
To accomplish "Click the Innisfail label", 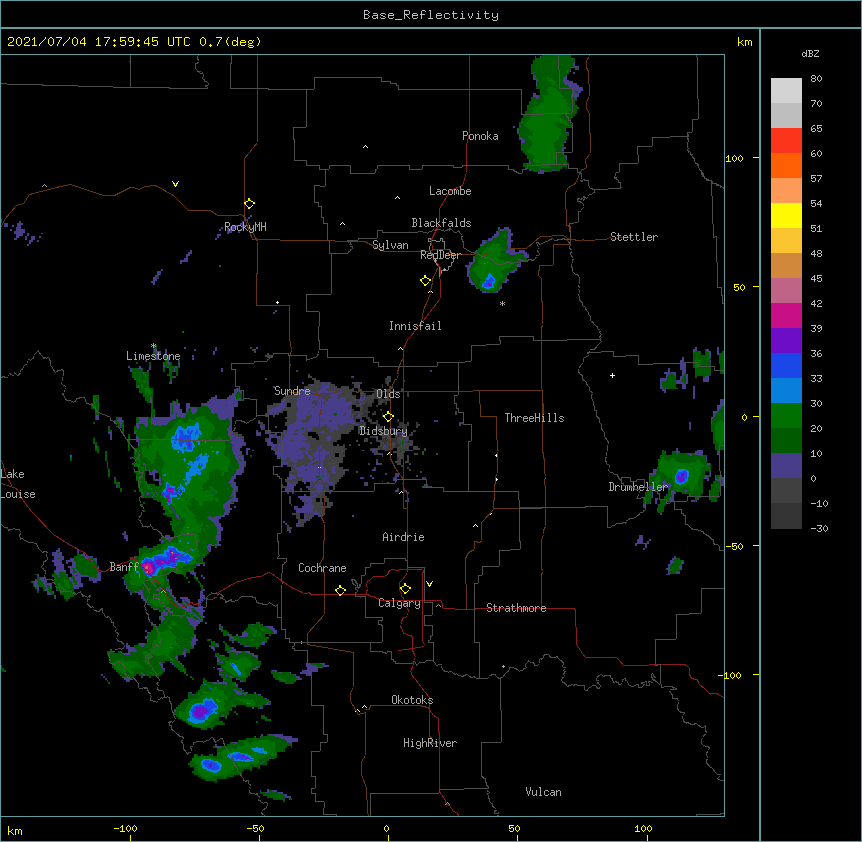I will click(x=415, y=326).
